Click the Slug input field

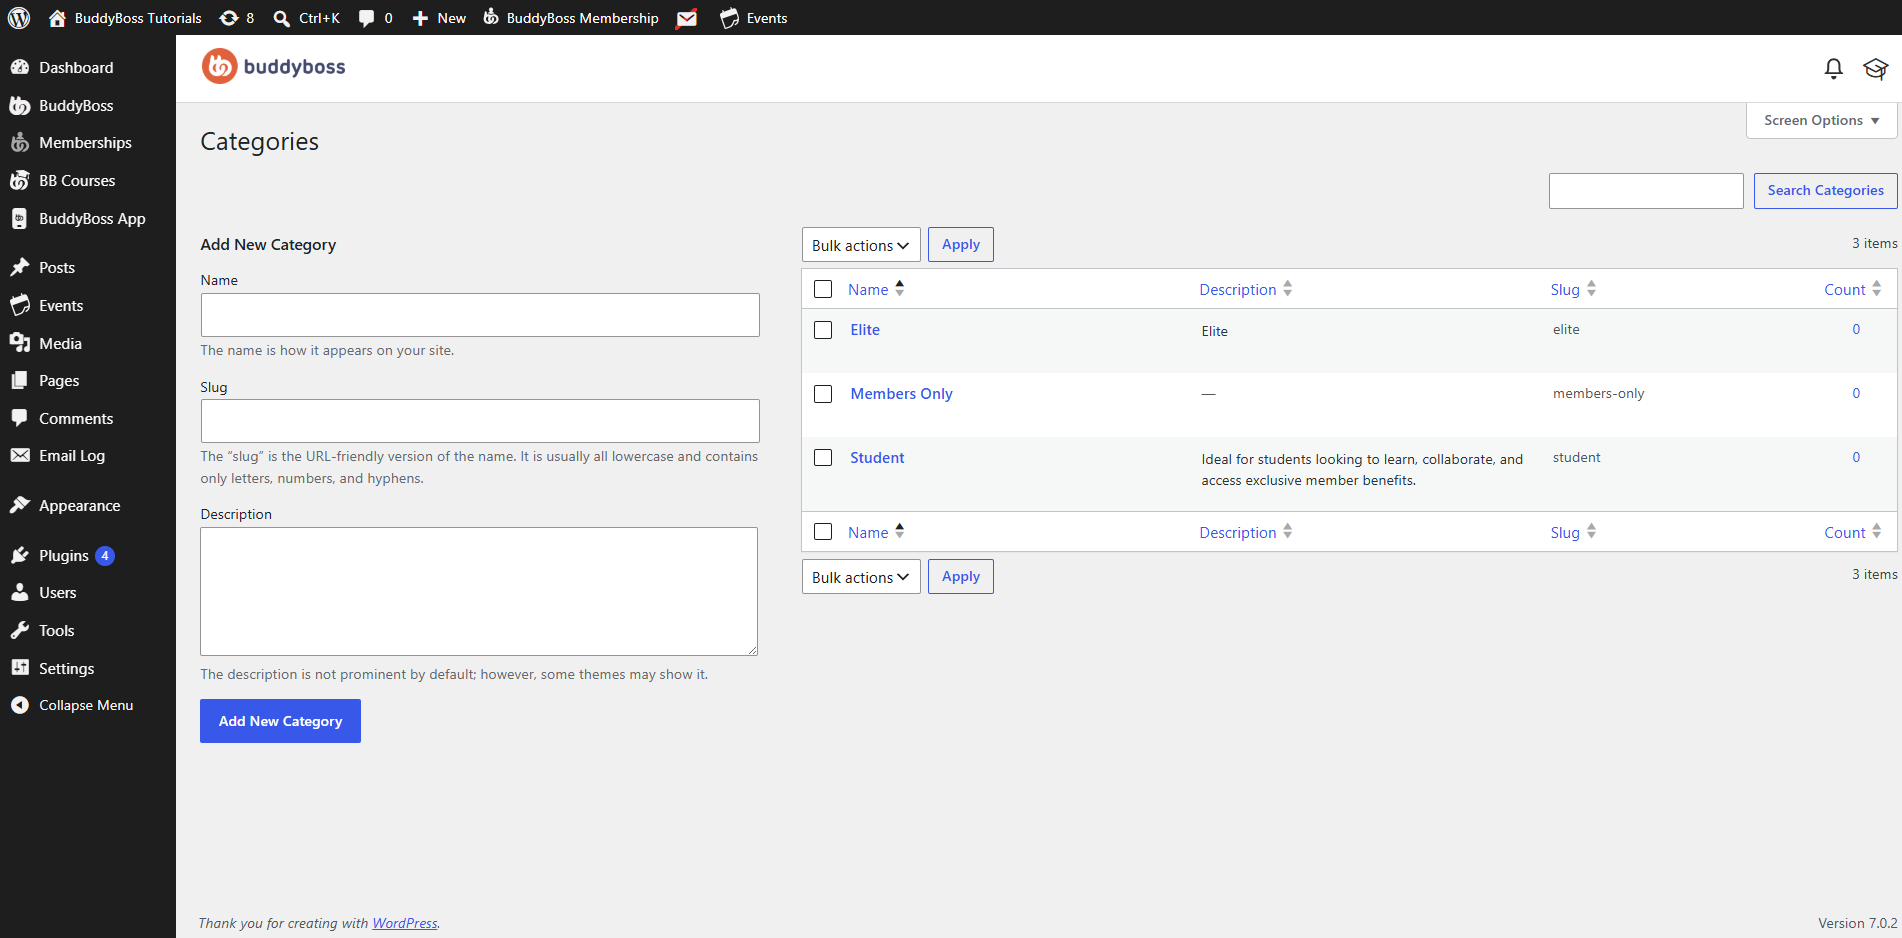[480, 421]
